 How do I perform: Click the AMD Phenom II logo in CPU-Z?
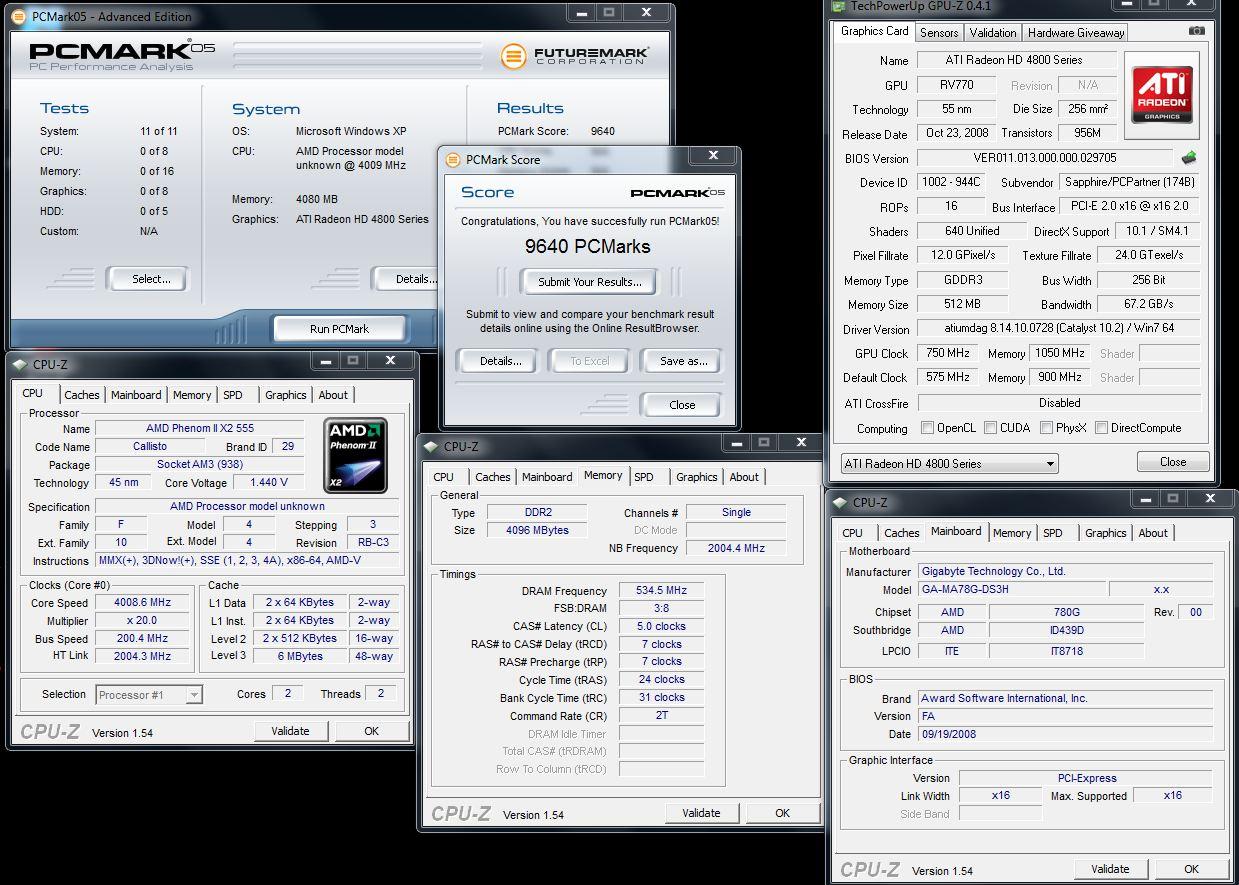point(356,456)
